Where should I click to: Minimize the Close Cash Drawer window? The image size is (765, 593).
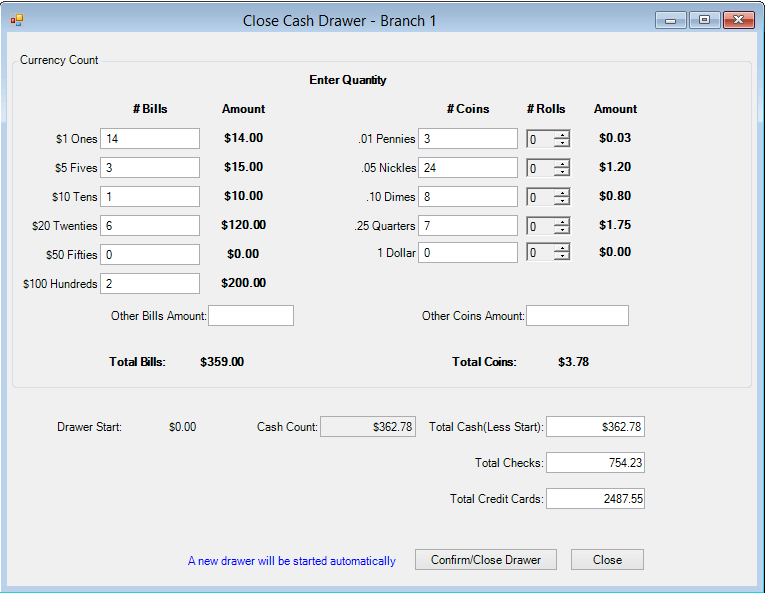670,20
